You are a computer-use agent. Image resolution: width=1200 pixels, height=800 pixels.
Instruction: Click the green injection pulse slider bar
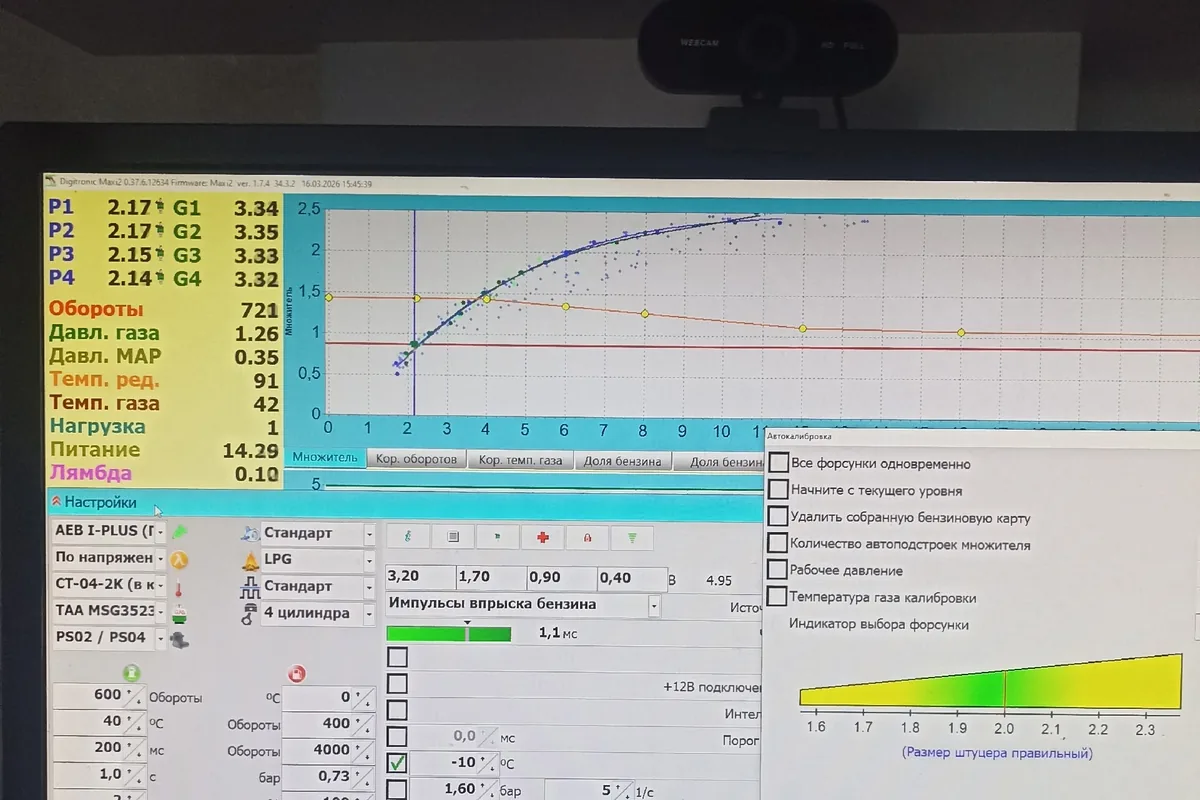click(449, 633)
